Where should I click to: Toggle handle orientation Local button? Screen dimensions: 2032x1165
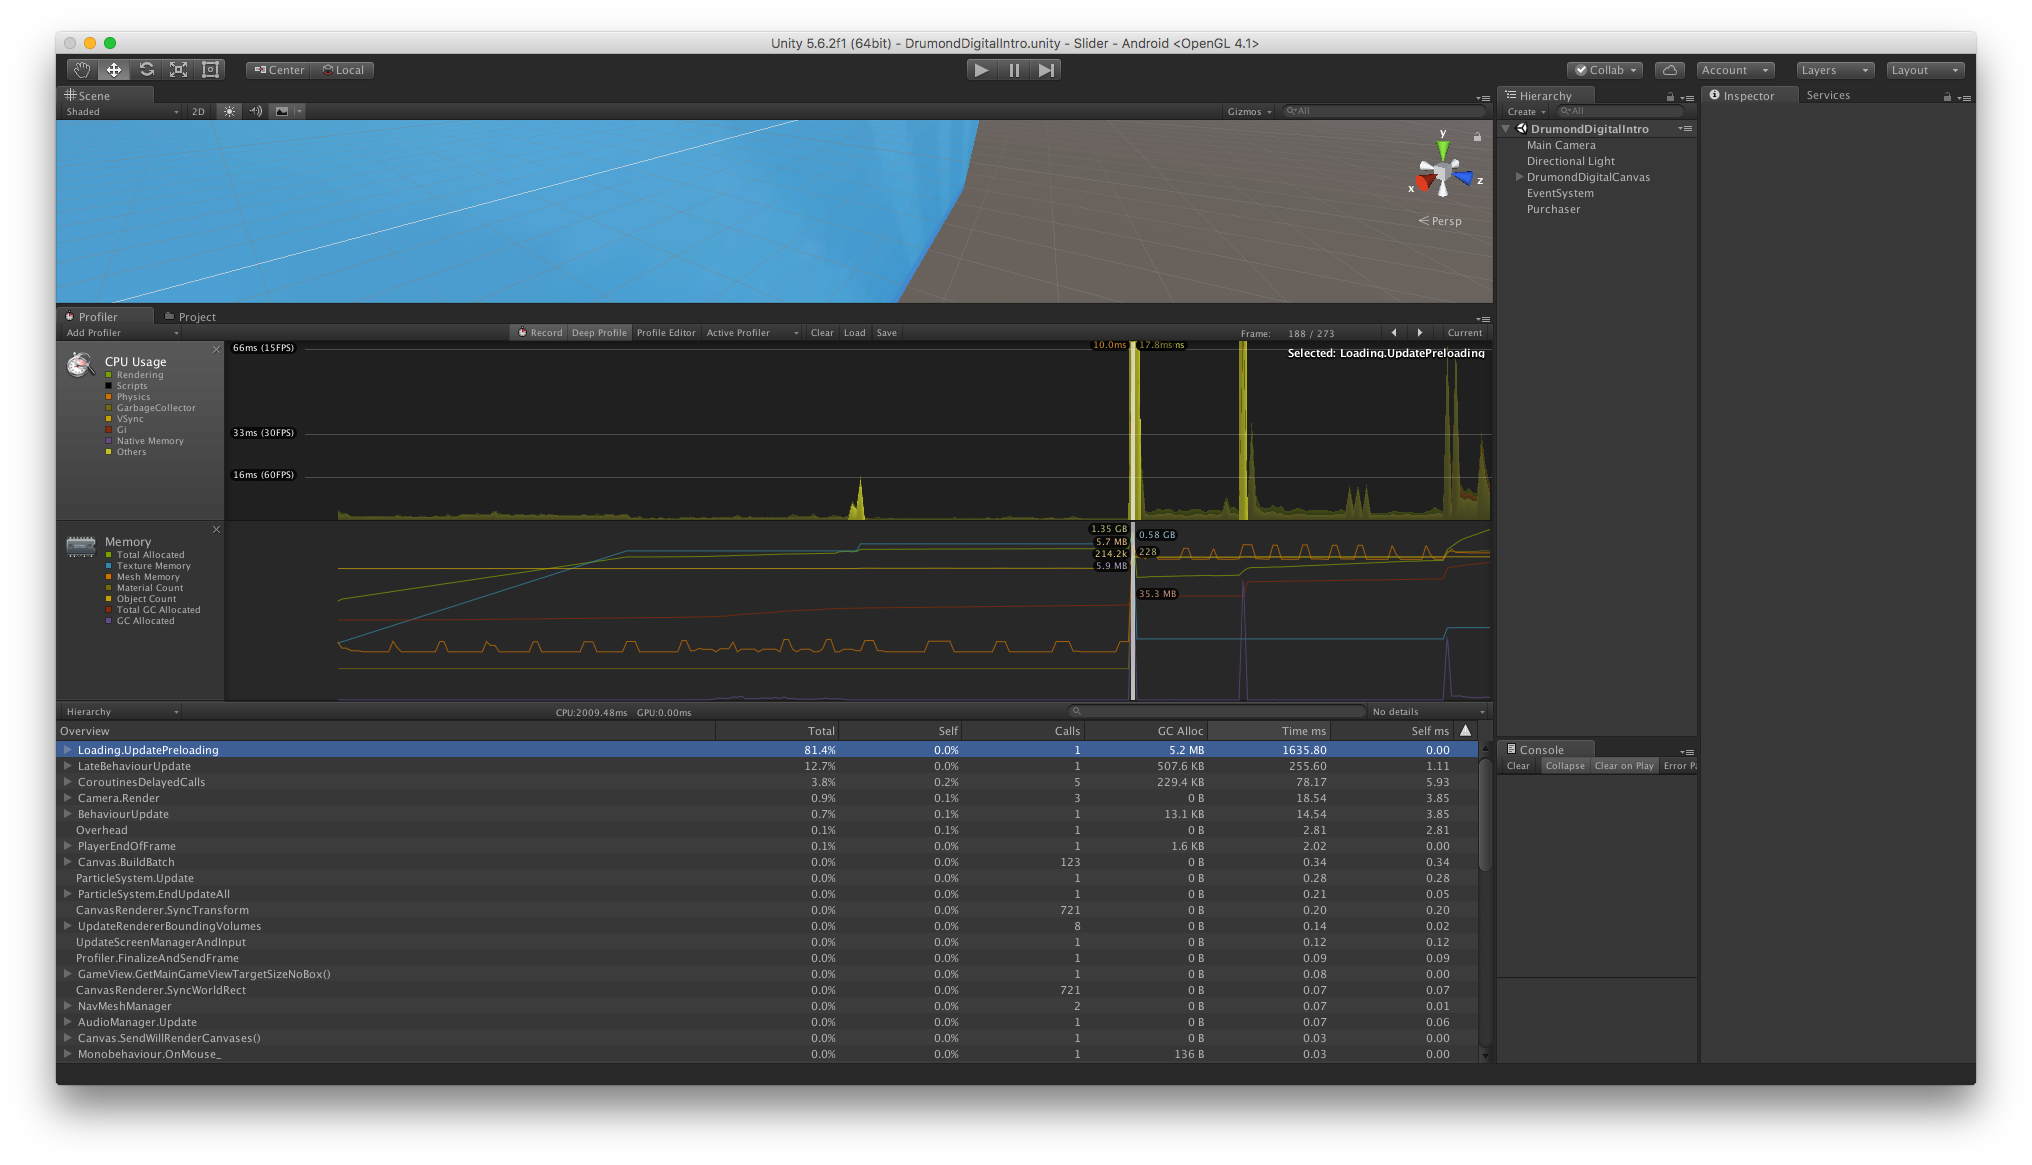click(343, 70)
